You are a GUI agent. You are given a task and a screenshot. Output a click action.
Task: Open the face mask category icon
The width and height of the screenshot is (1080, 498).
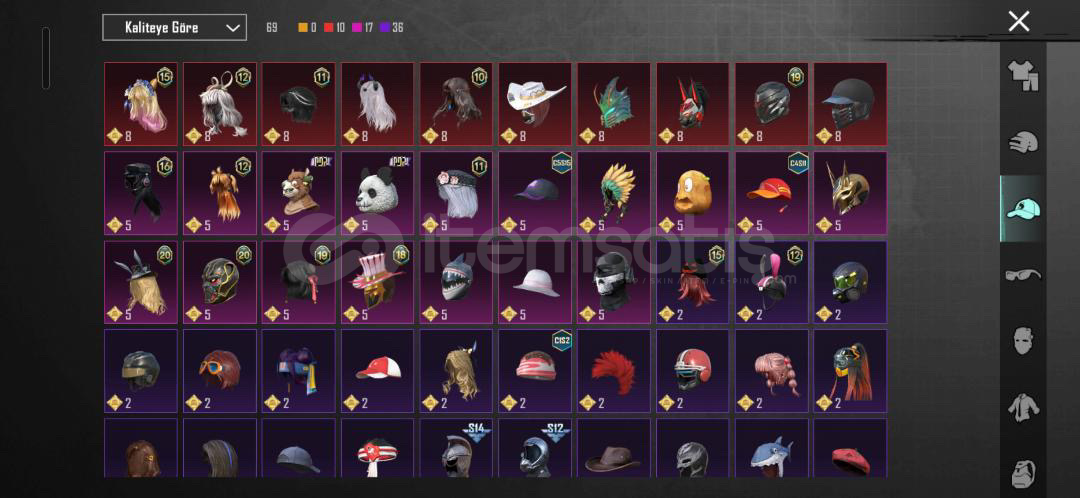pos(1022,340)
